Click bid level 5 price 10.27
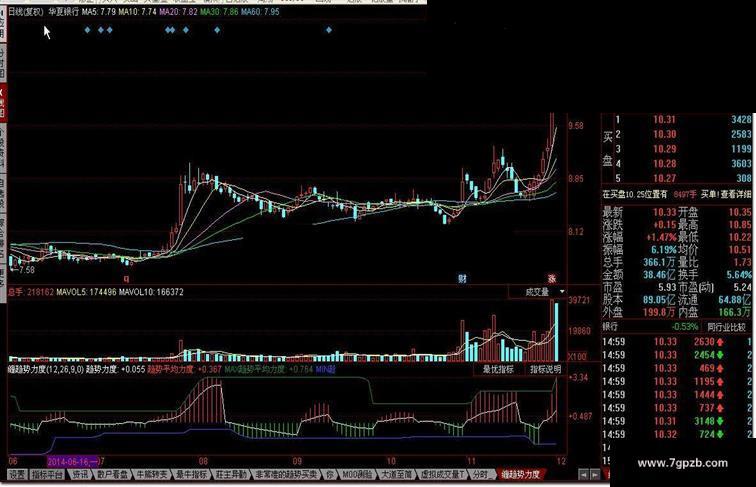756x487 pixels. click(x=664, y=178)
